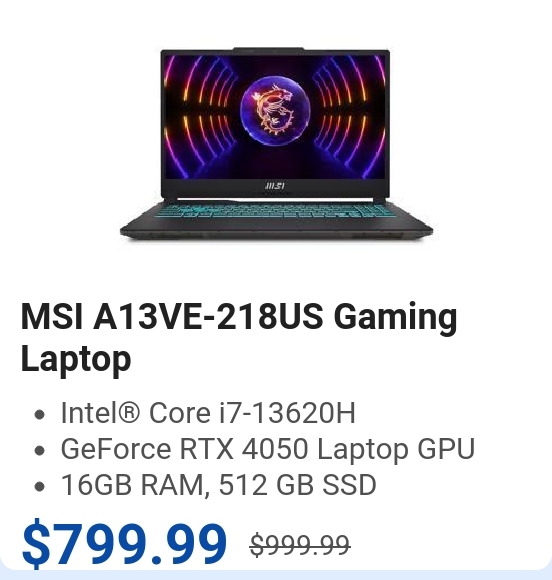Screen dimensions: 552x580
Task: Select the A13VE-218US model number text
Action: 208,317
